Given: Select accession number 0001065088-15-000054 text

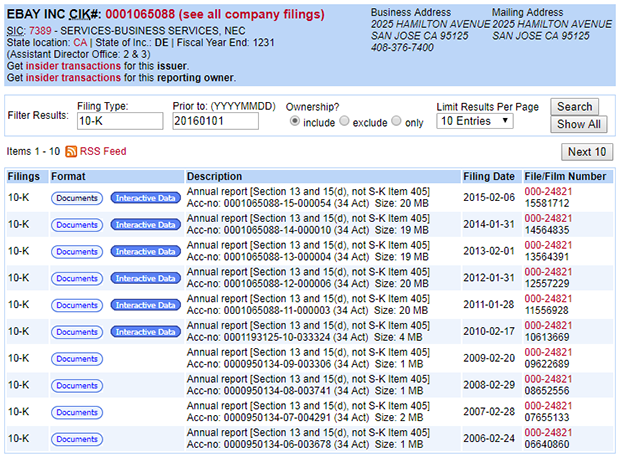Looking at the screenshot, I should (x=277, y=204).
